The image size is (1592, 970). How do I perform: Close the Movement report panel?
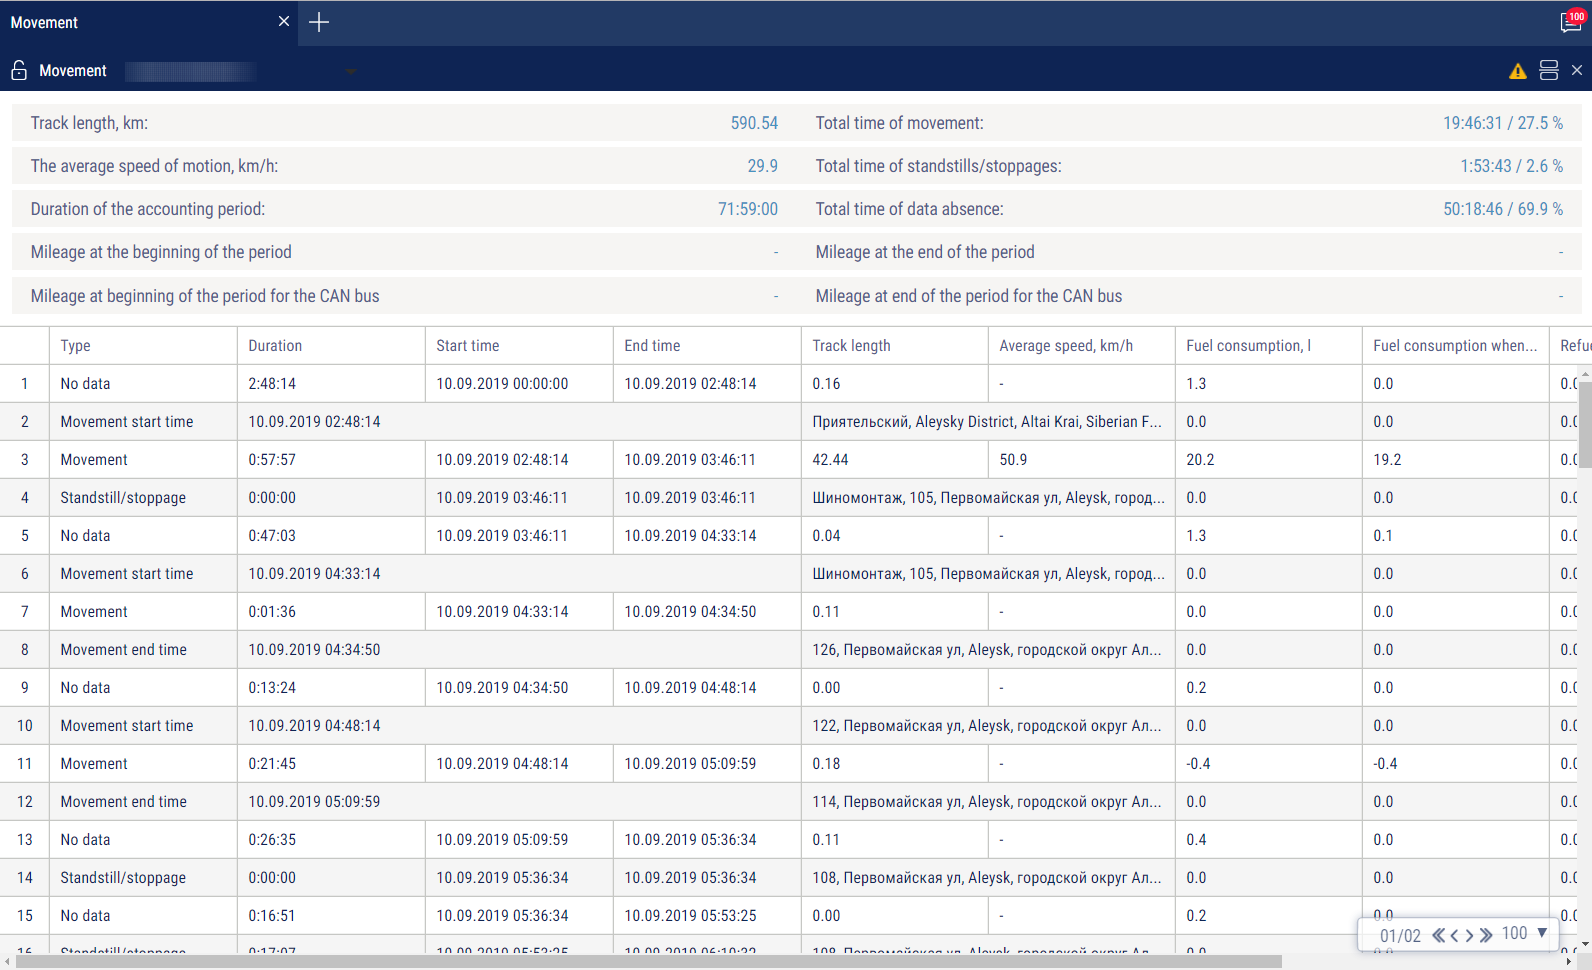(x=1577, y=70)
